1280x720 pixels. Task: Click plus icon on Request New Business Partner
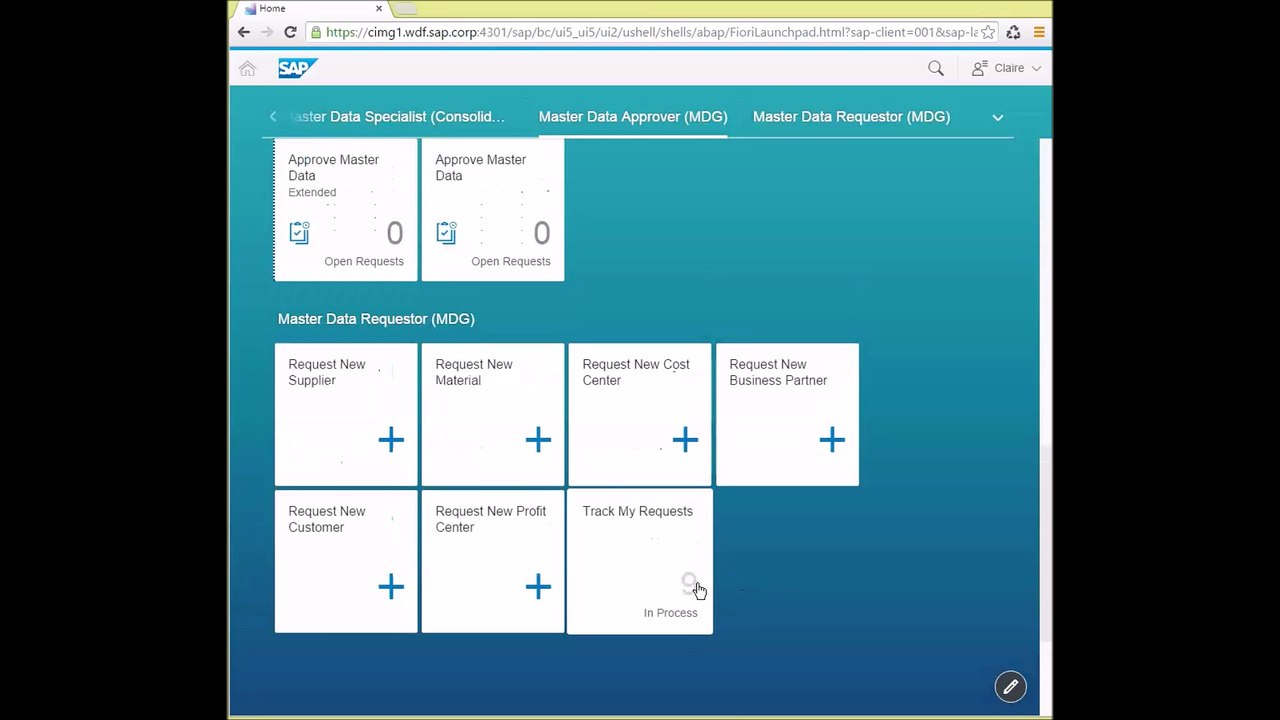point(832,440)
